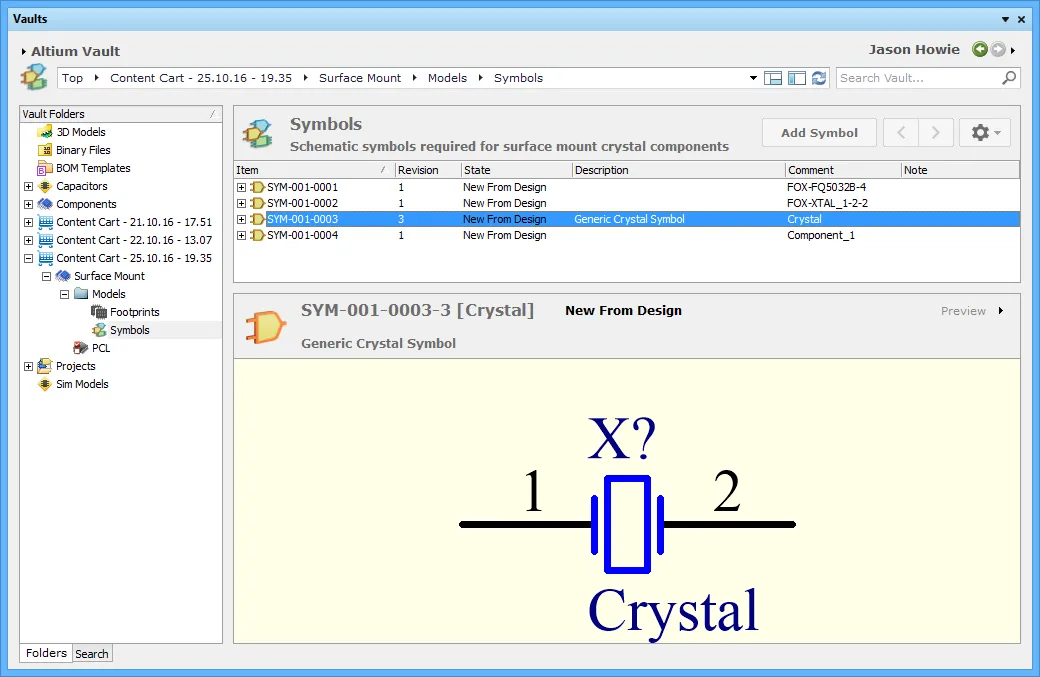Viewport: 1040px width, 677px height.
Task: Expand Content Cart - 21.10.16 - 17.51 node
Action: (29, 222)
